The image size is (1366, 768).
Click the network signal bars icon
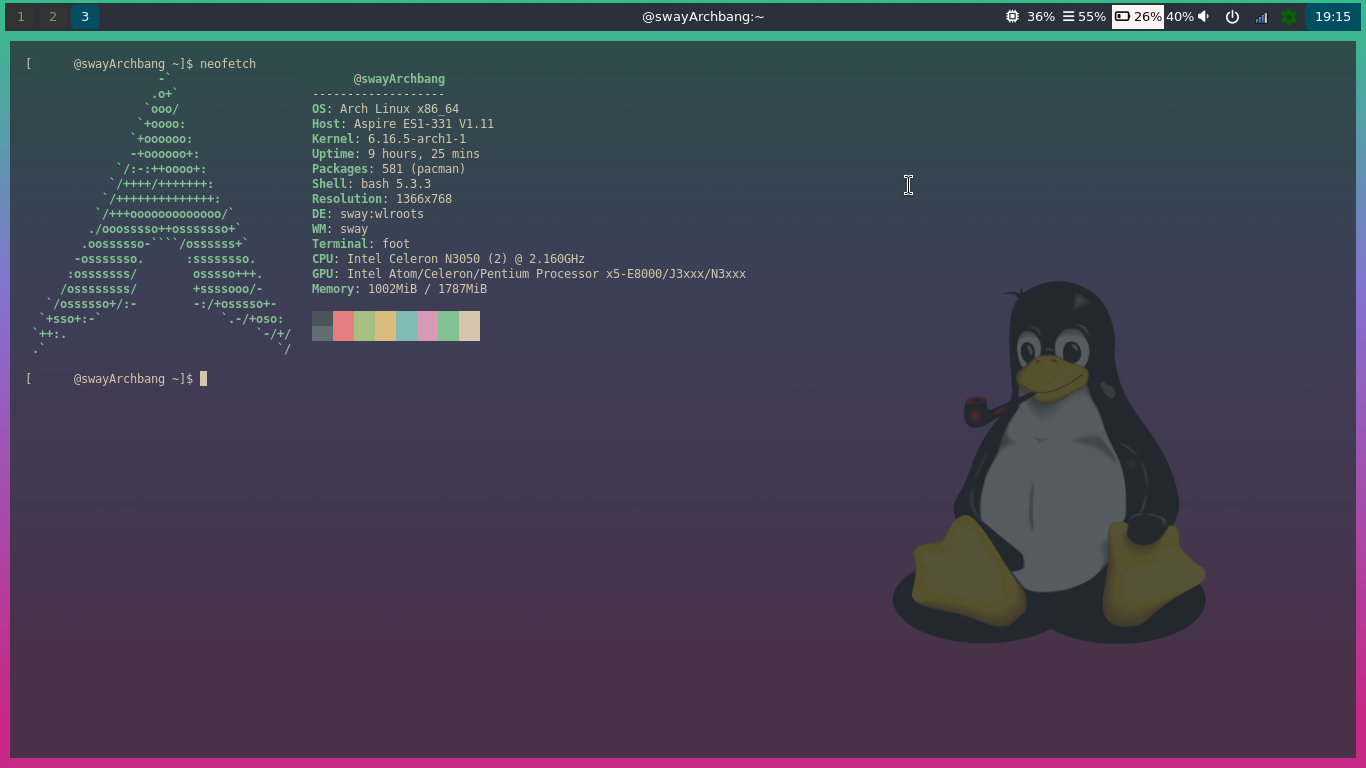[1261, 17]
